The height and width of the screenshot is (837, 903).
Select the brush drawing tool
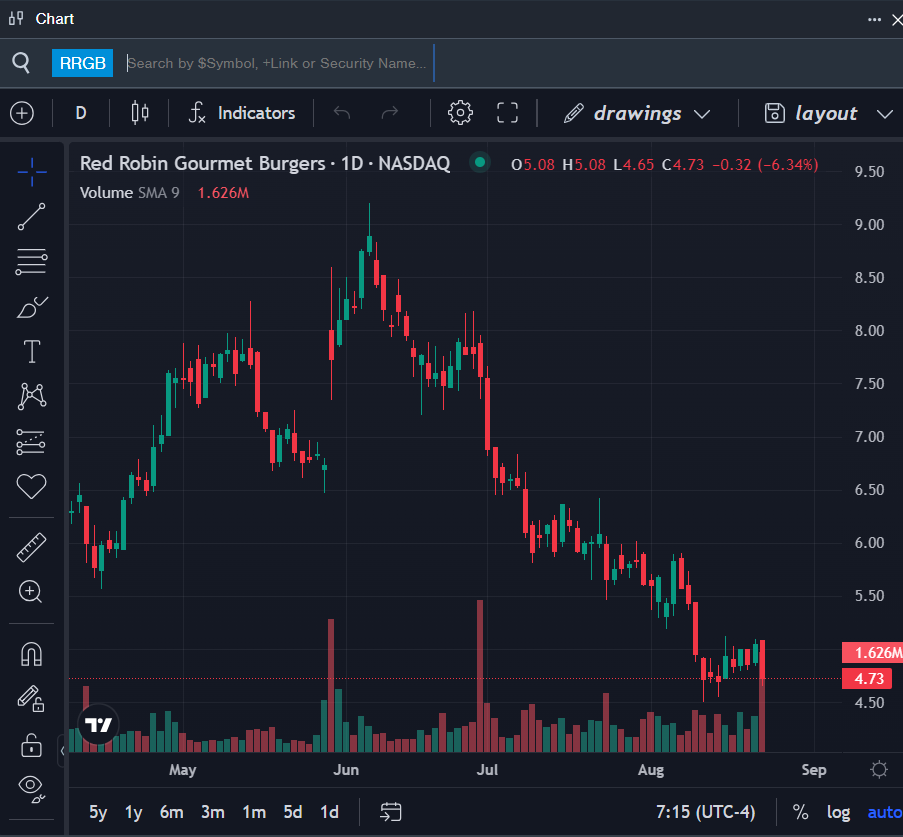click(32, 307)
